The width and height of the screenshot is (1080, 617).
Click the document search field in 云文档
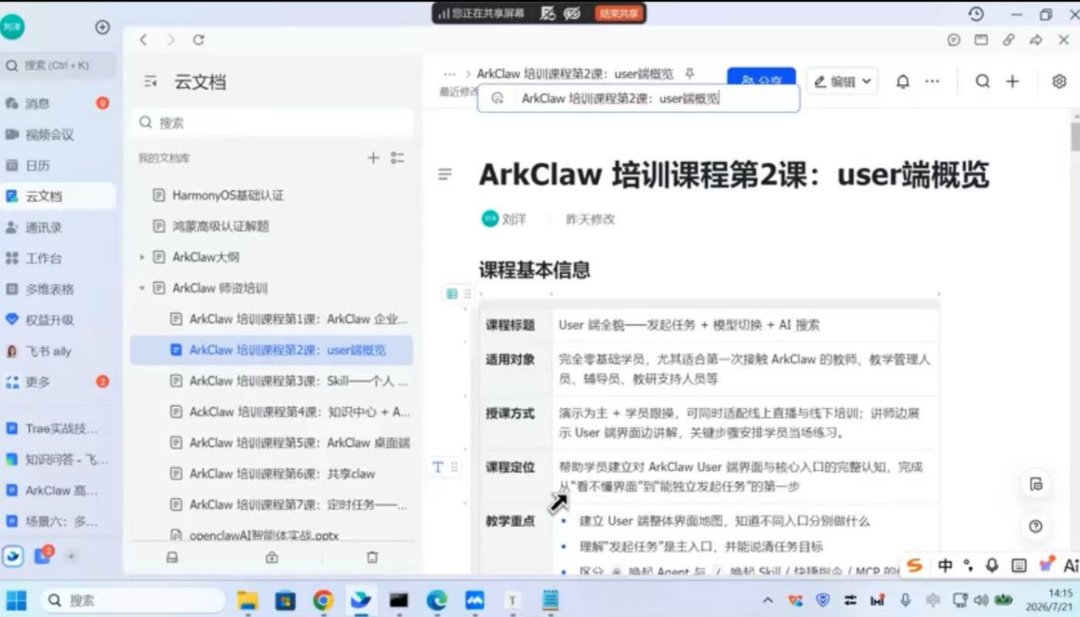click(x=273, y=123)
